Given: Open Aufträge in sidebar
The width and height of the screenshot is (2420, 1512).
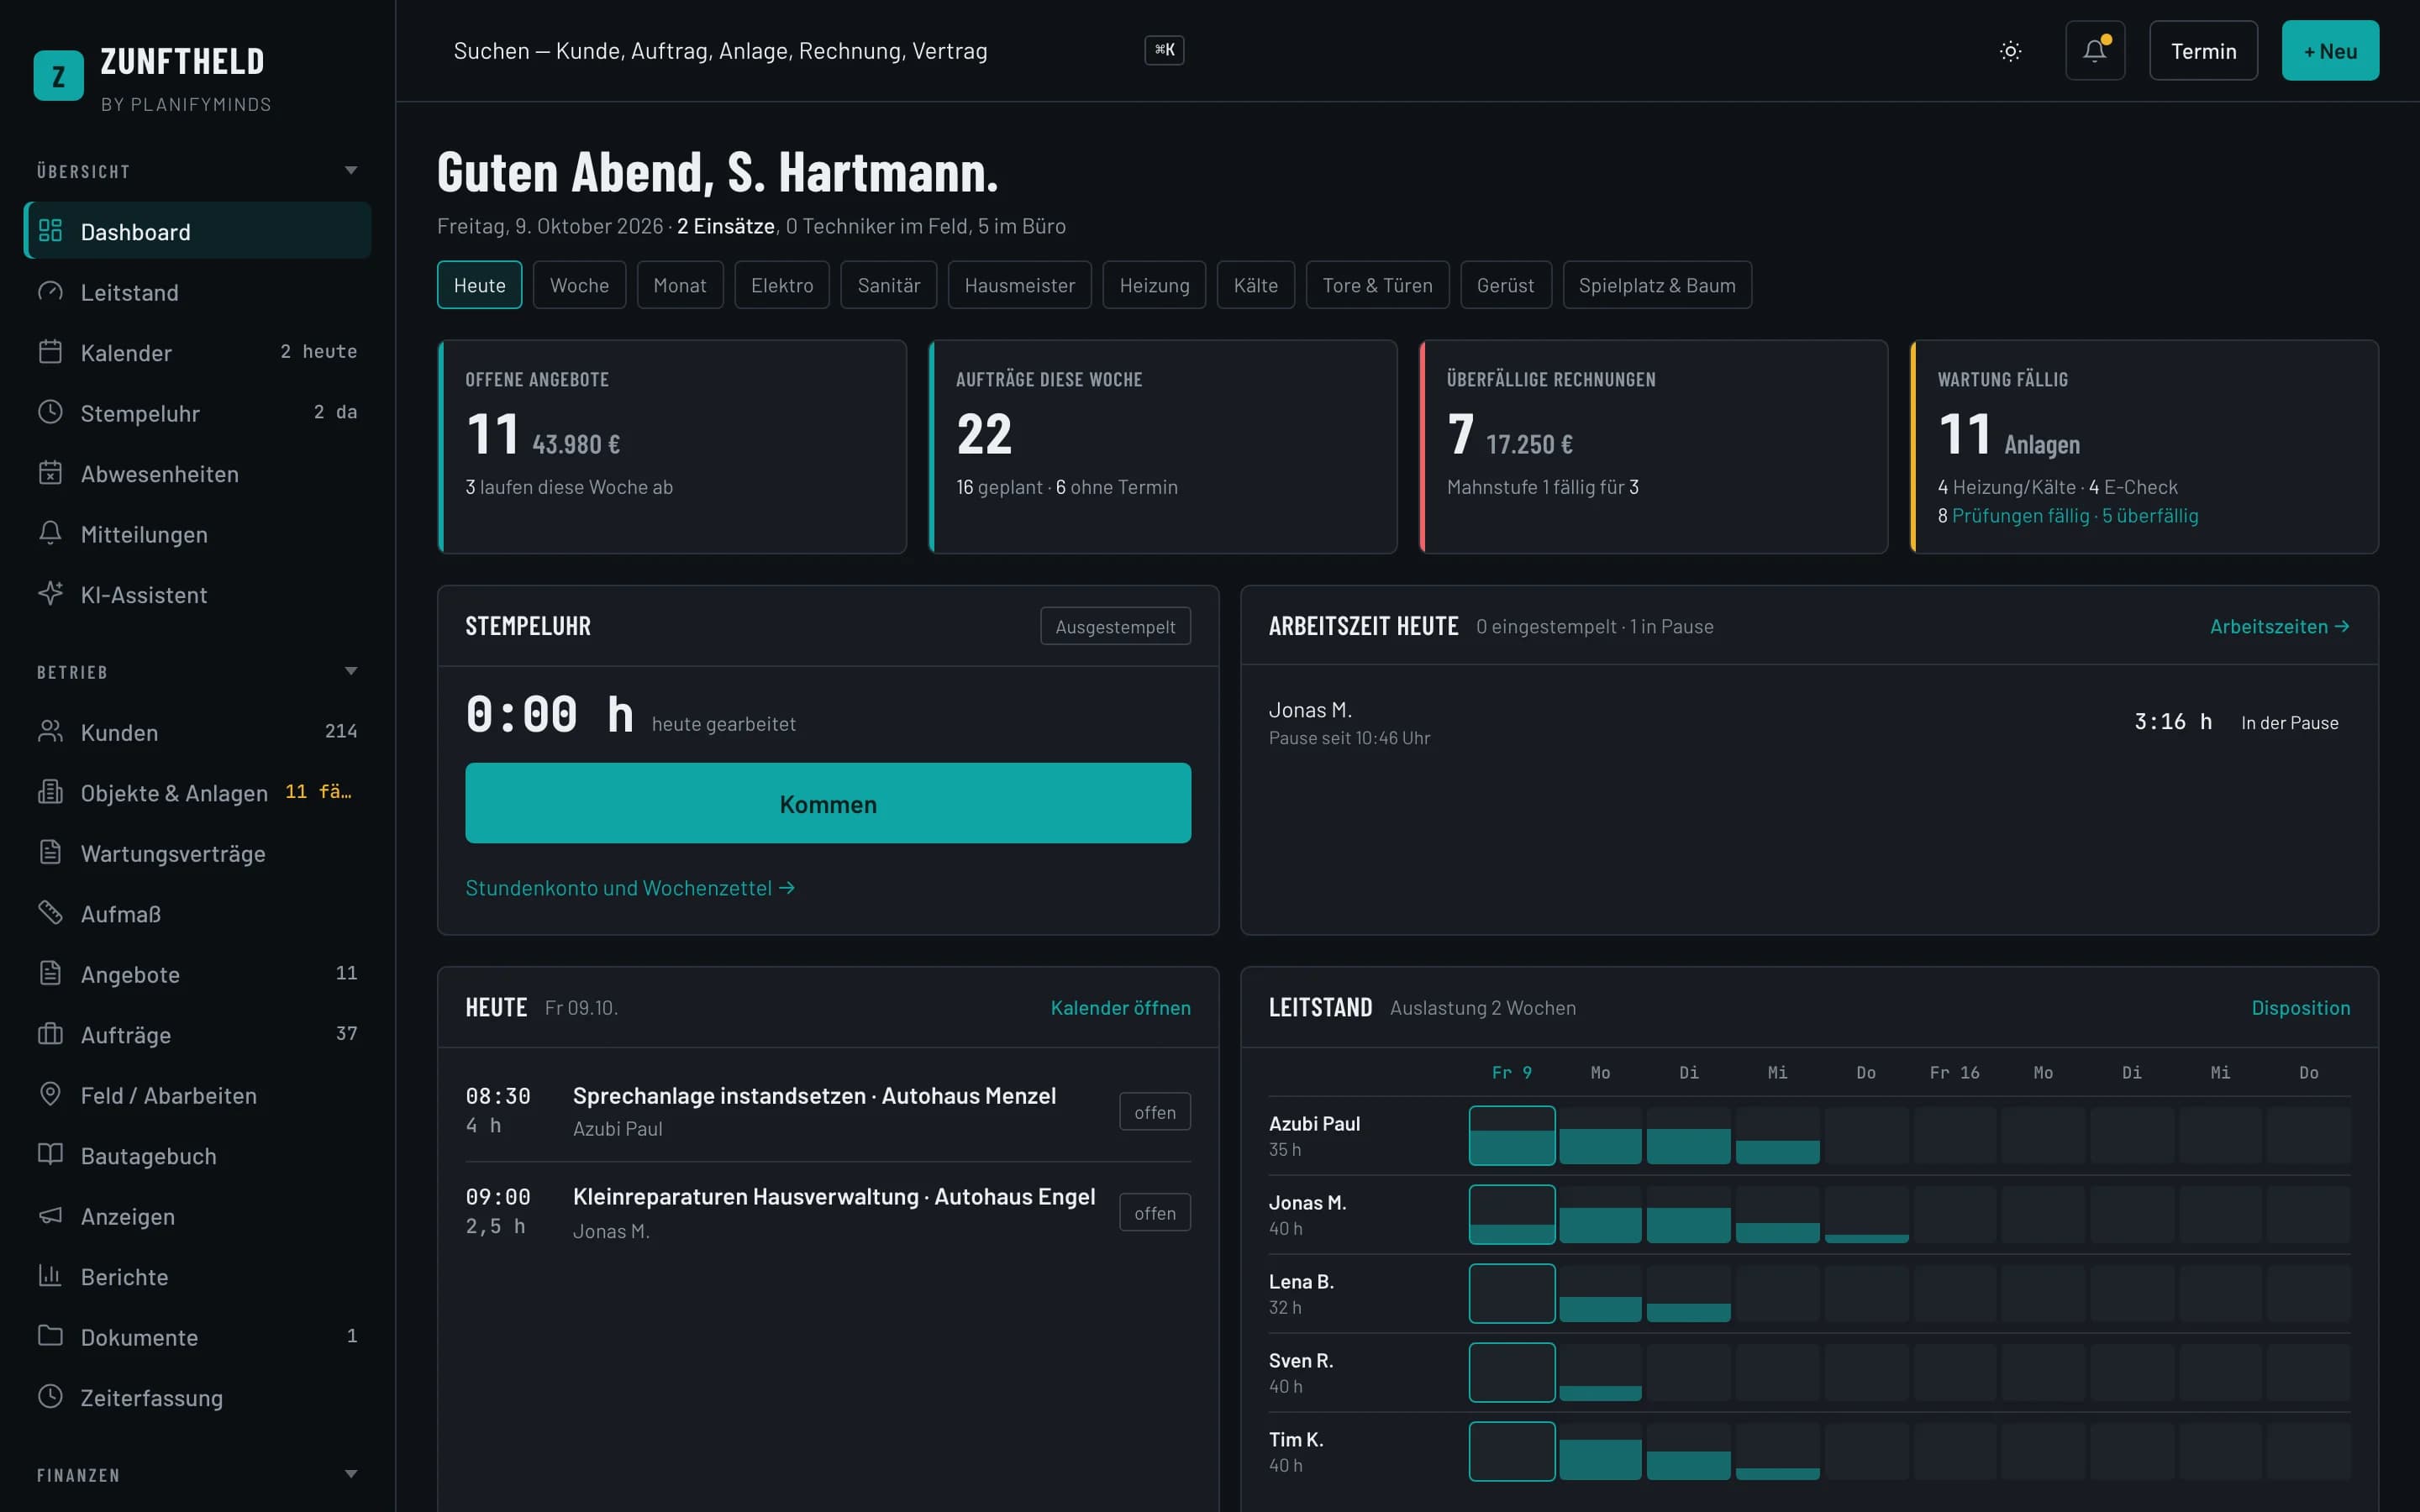Looking at the screenshot, I should point(197,1035).
